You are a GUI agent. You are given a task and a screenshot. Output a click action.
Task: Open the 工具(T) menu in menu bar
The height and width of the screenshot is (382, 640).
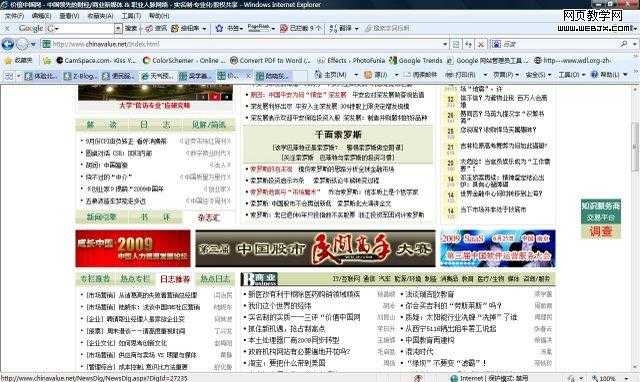[131, 16]
